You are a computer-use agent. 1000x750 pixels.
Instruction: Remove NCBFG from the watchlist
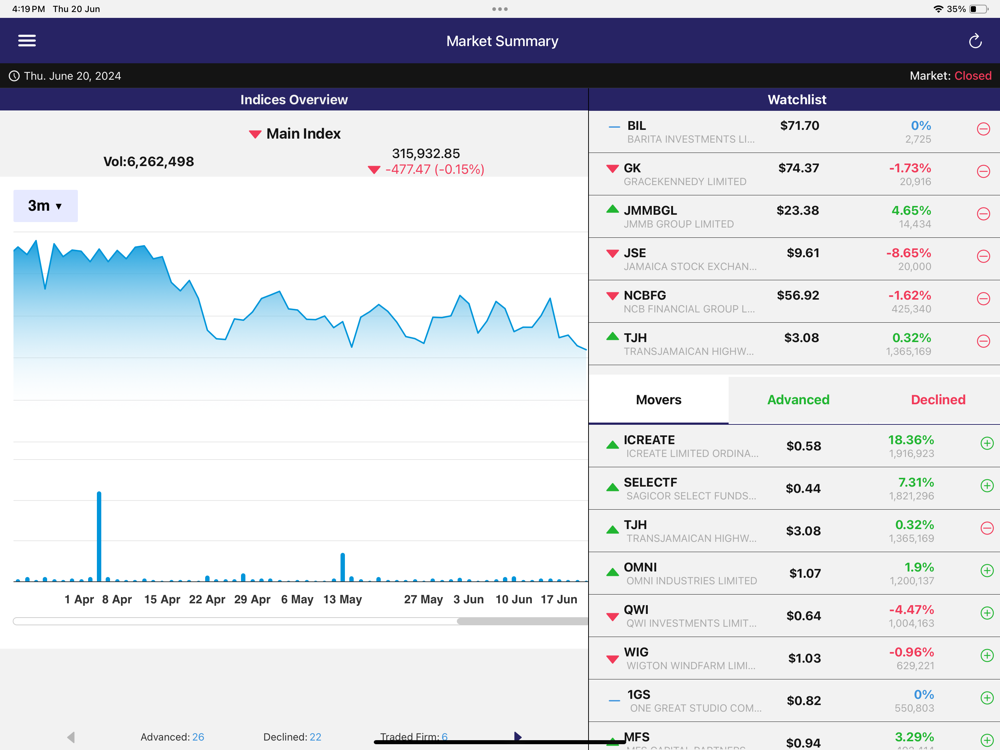click(x=983, y=299)
